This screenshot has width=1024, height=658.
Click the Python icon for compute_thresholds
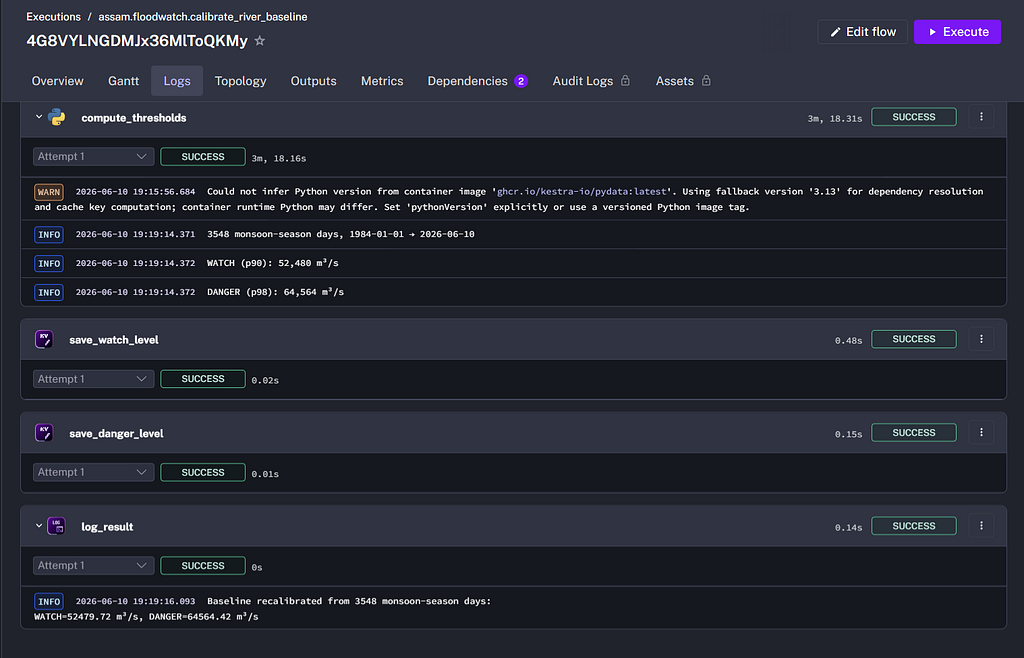coord(57,118)
